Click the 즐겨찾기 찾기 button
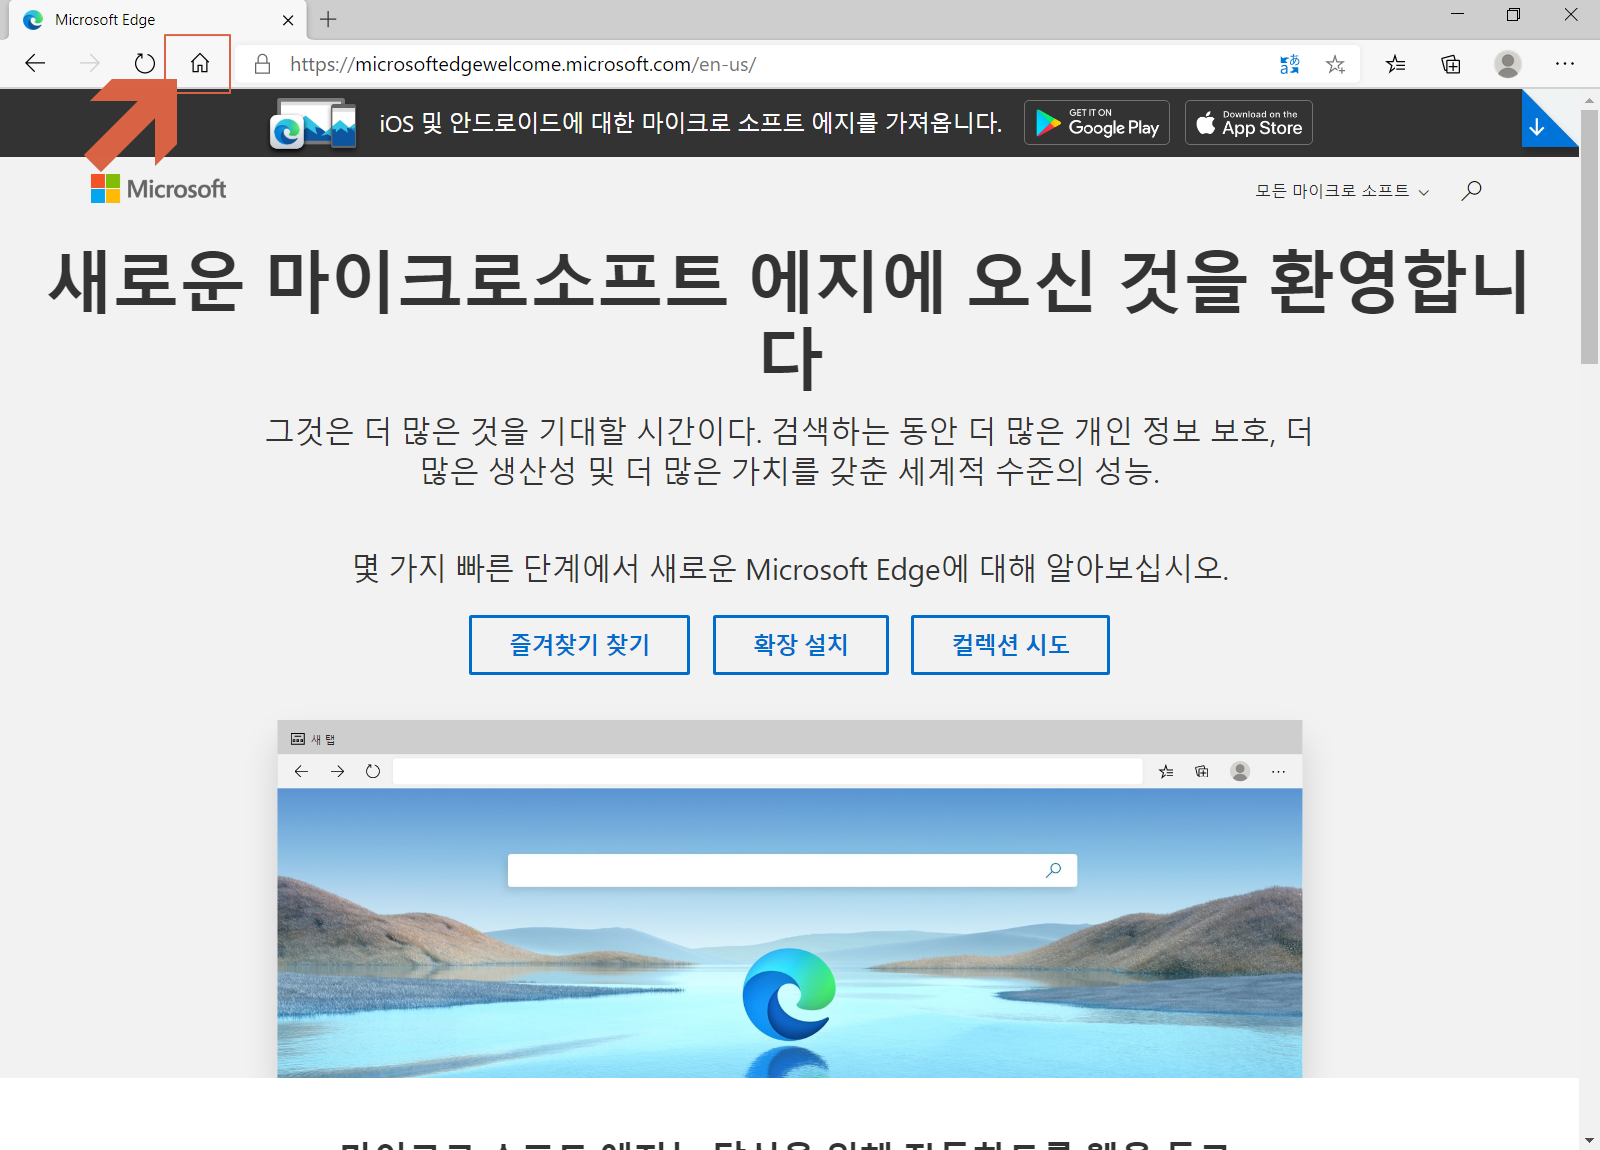Image resolution: width=1600 pixels, height=1150 pixels. pyautogui.click(x=579, y=645)
